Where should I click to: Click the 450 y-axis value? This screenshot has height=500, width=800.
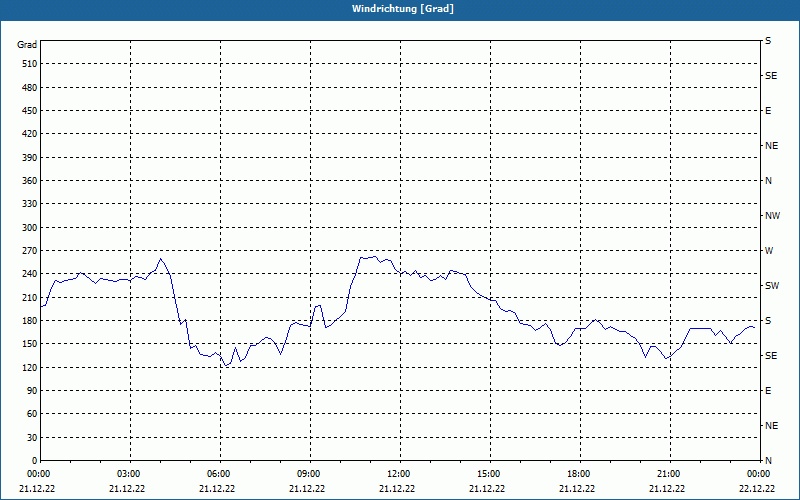pyautogui.click(x=30, y=111)
